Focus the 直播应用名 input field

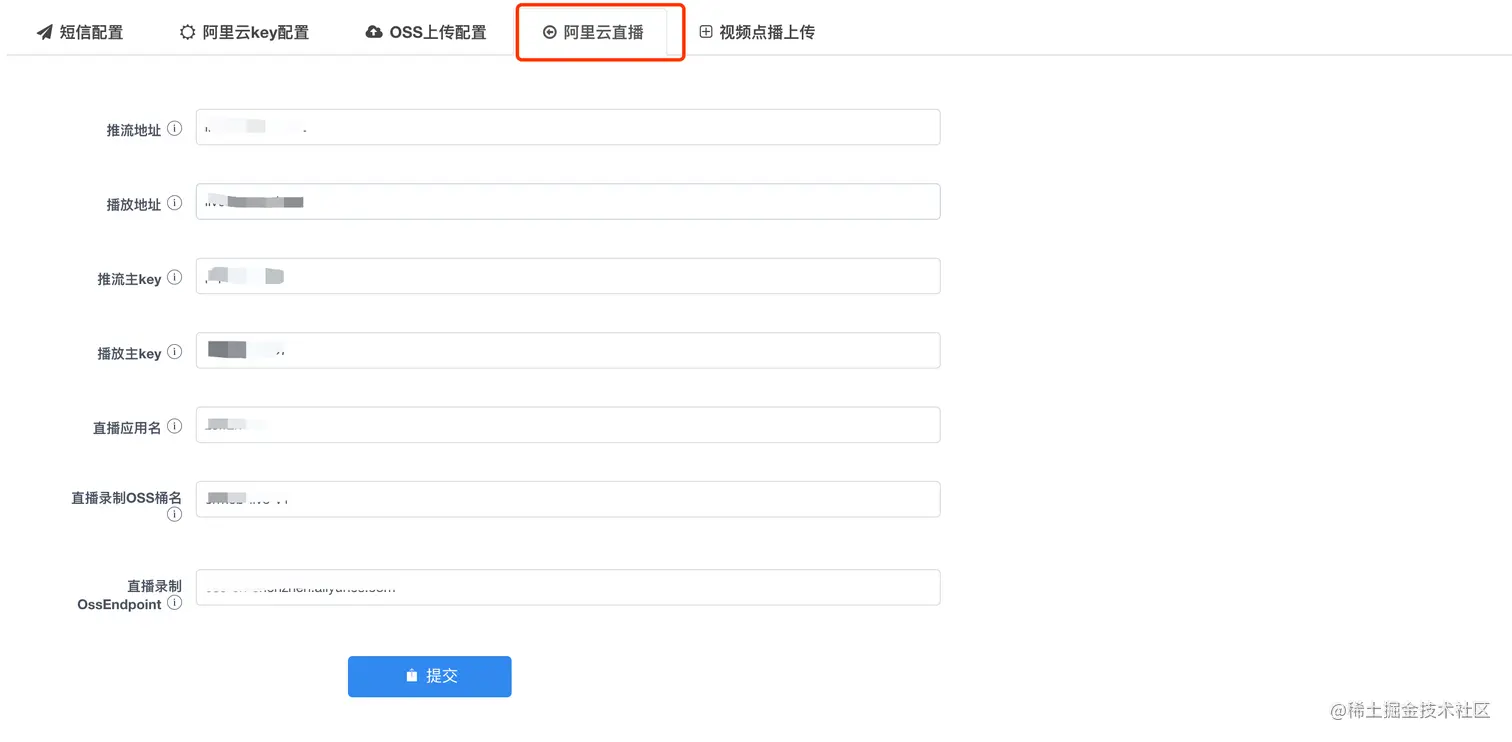coord(568,424)
